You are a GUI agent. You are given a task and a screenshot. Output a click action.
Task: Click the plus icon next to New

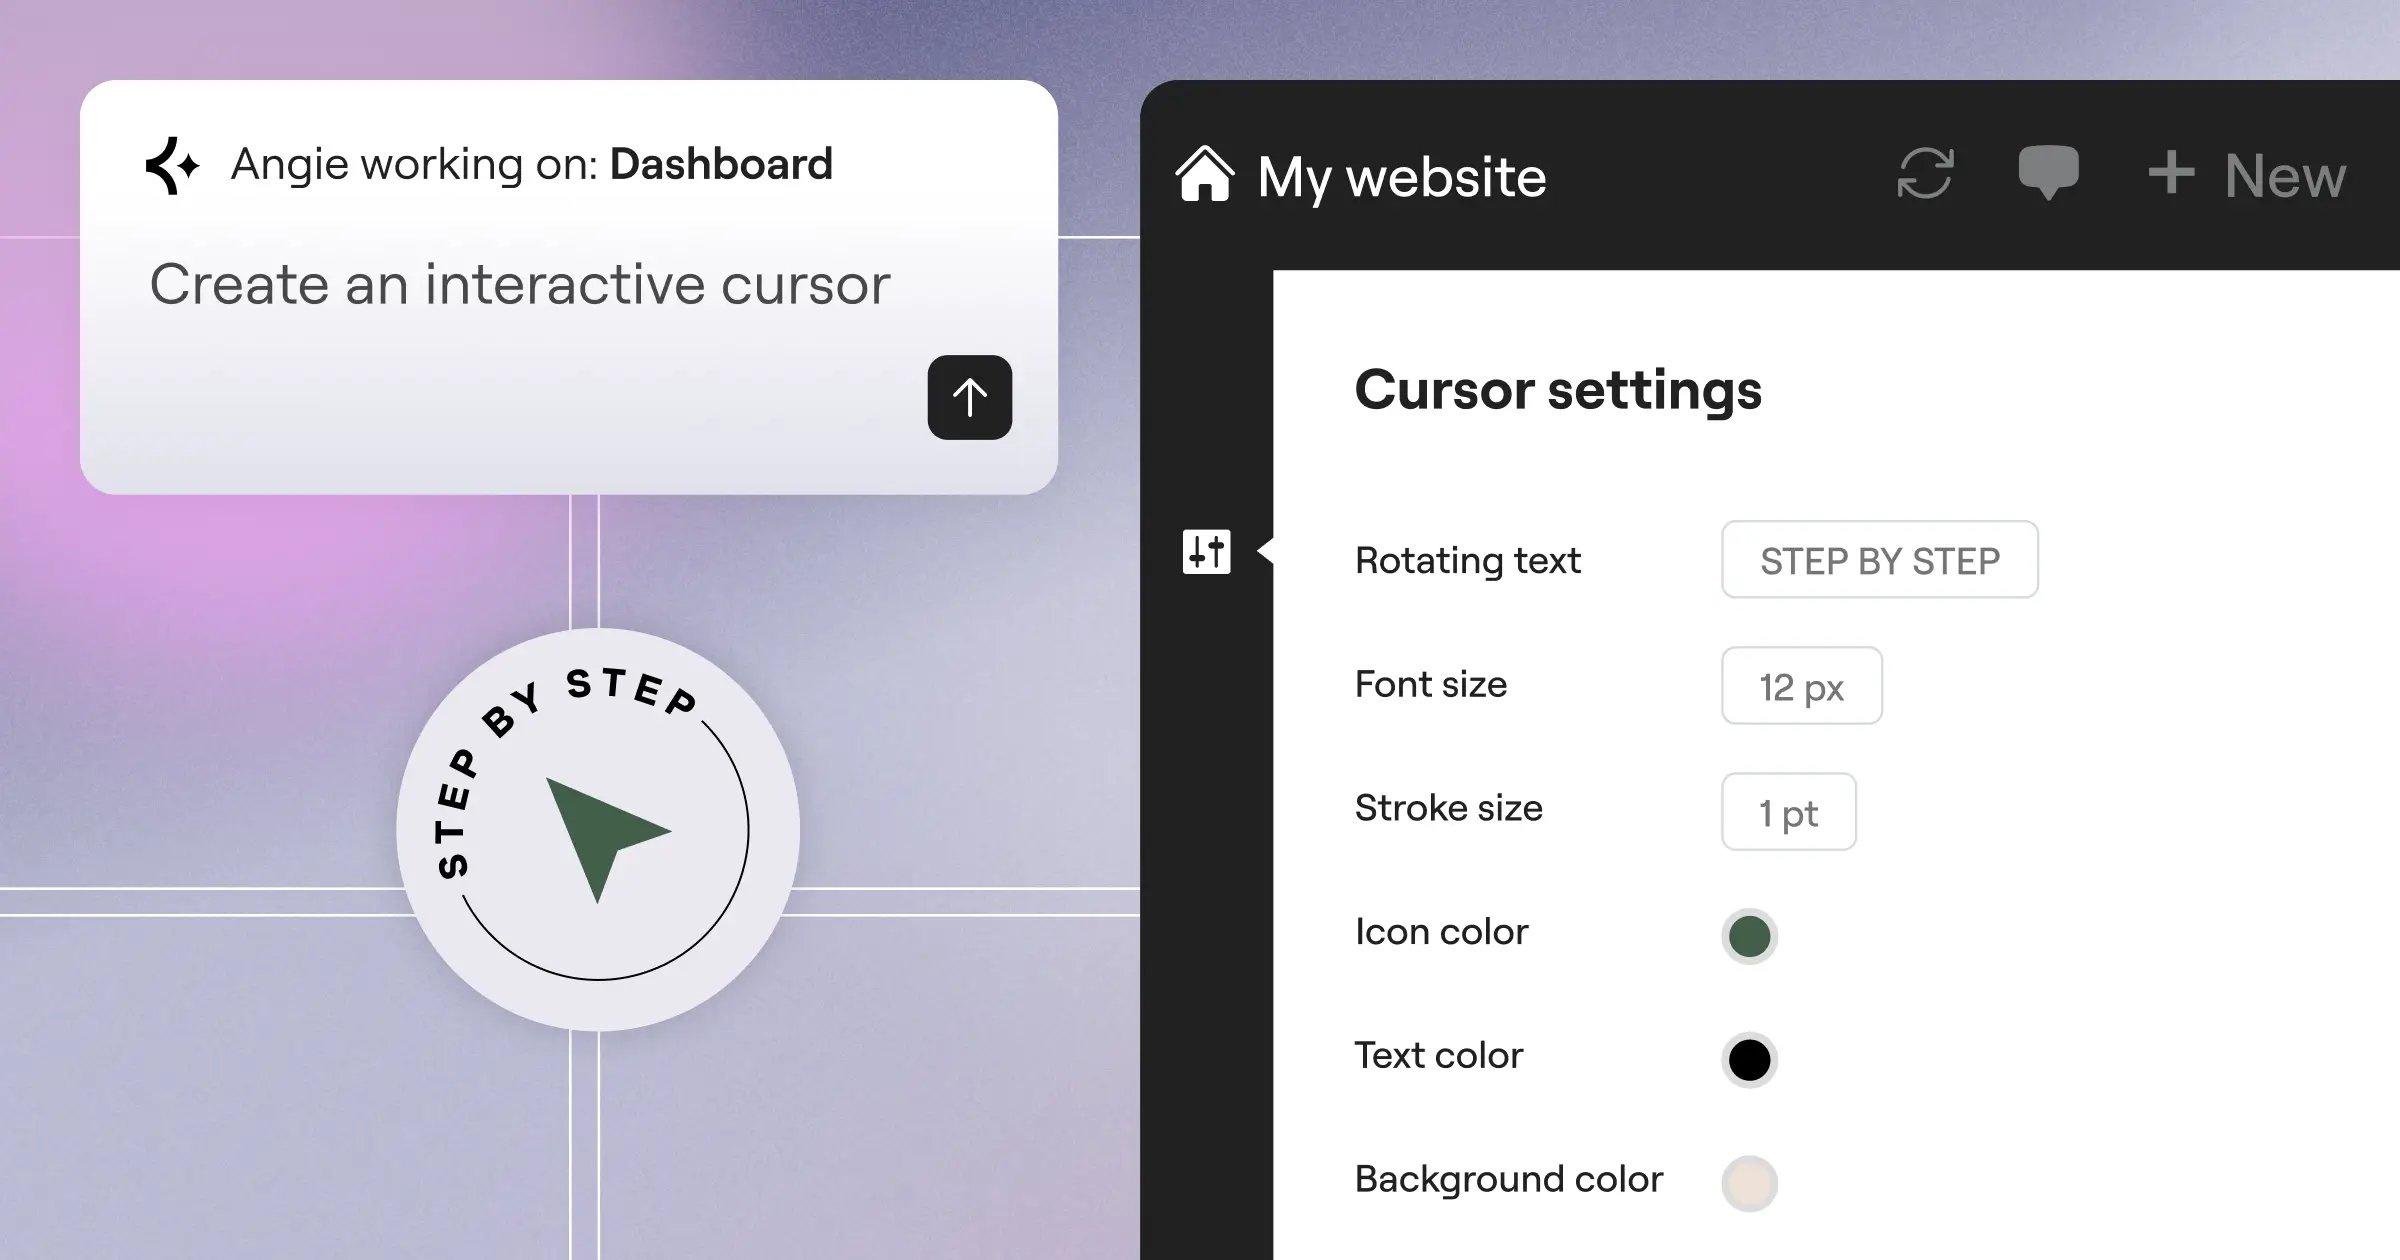tap(2171, 173)
